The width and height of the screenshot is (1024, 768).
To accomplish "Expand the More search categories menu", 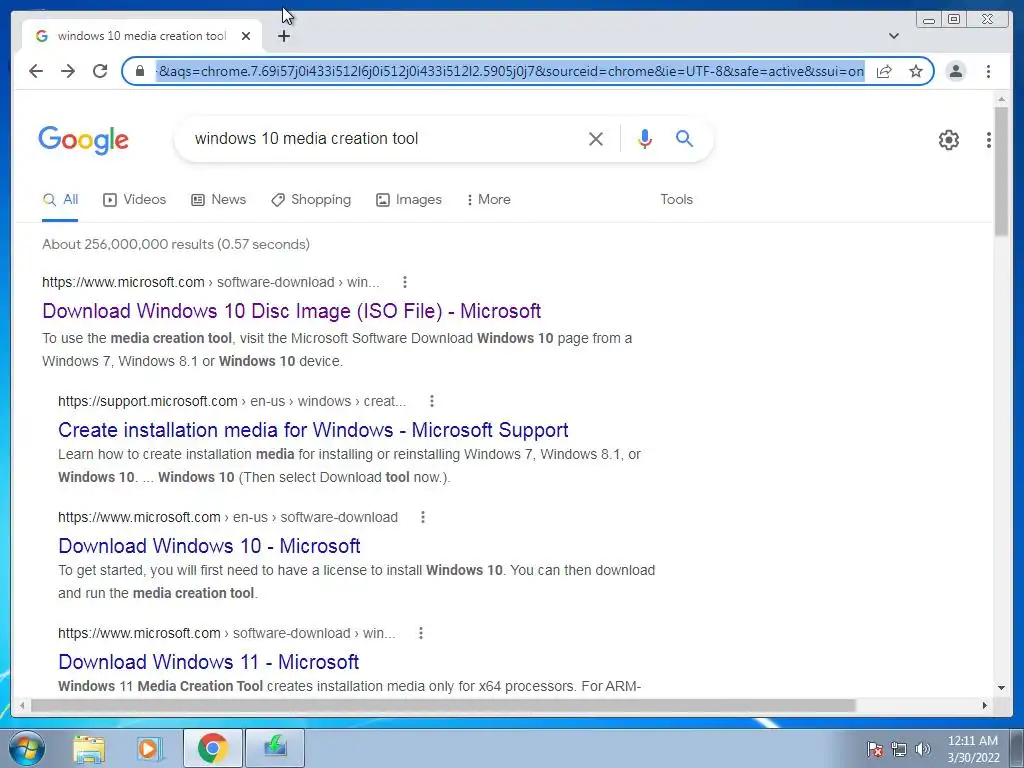I will click(x=488, y=200).
